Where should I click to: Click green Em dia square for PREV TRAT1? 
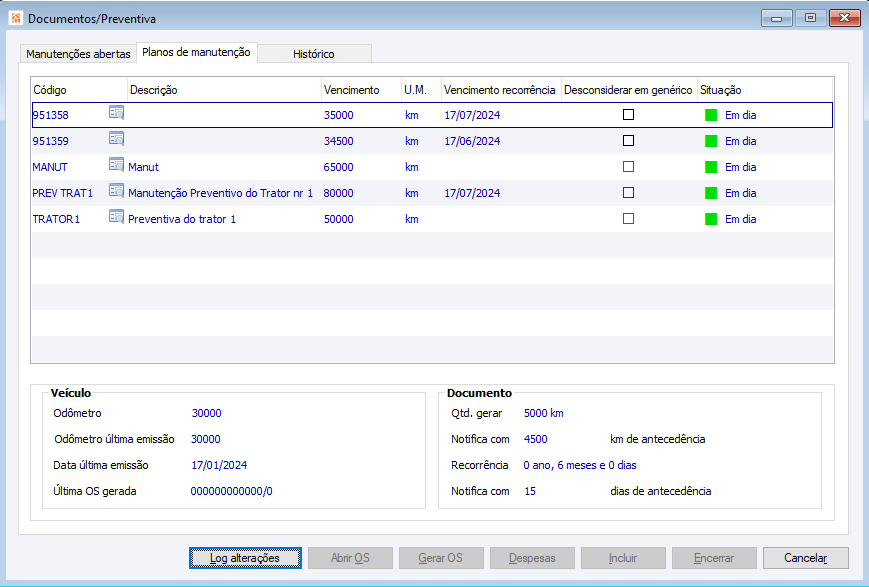tap(711, 193)
